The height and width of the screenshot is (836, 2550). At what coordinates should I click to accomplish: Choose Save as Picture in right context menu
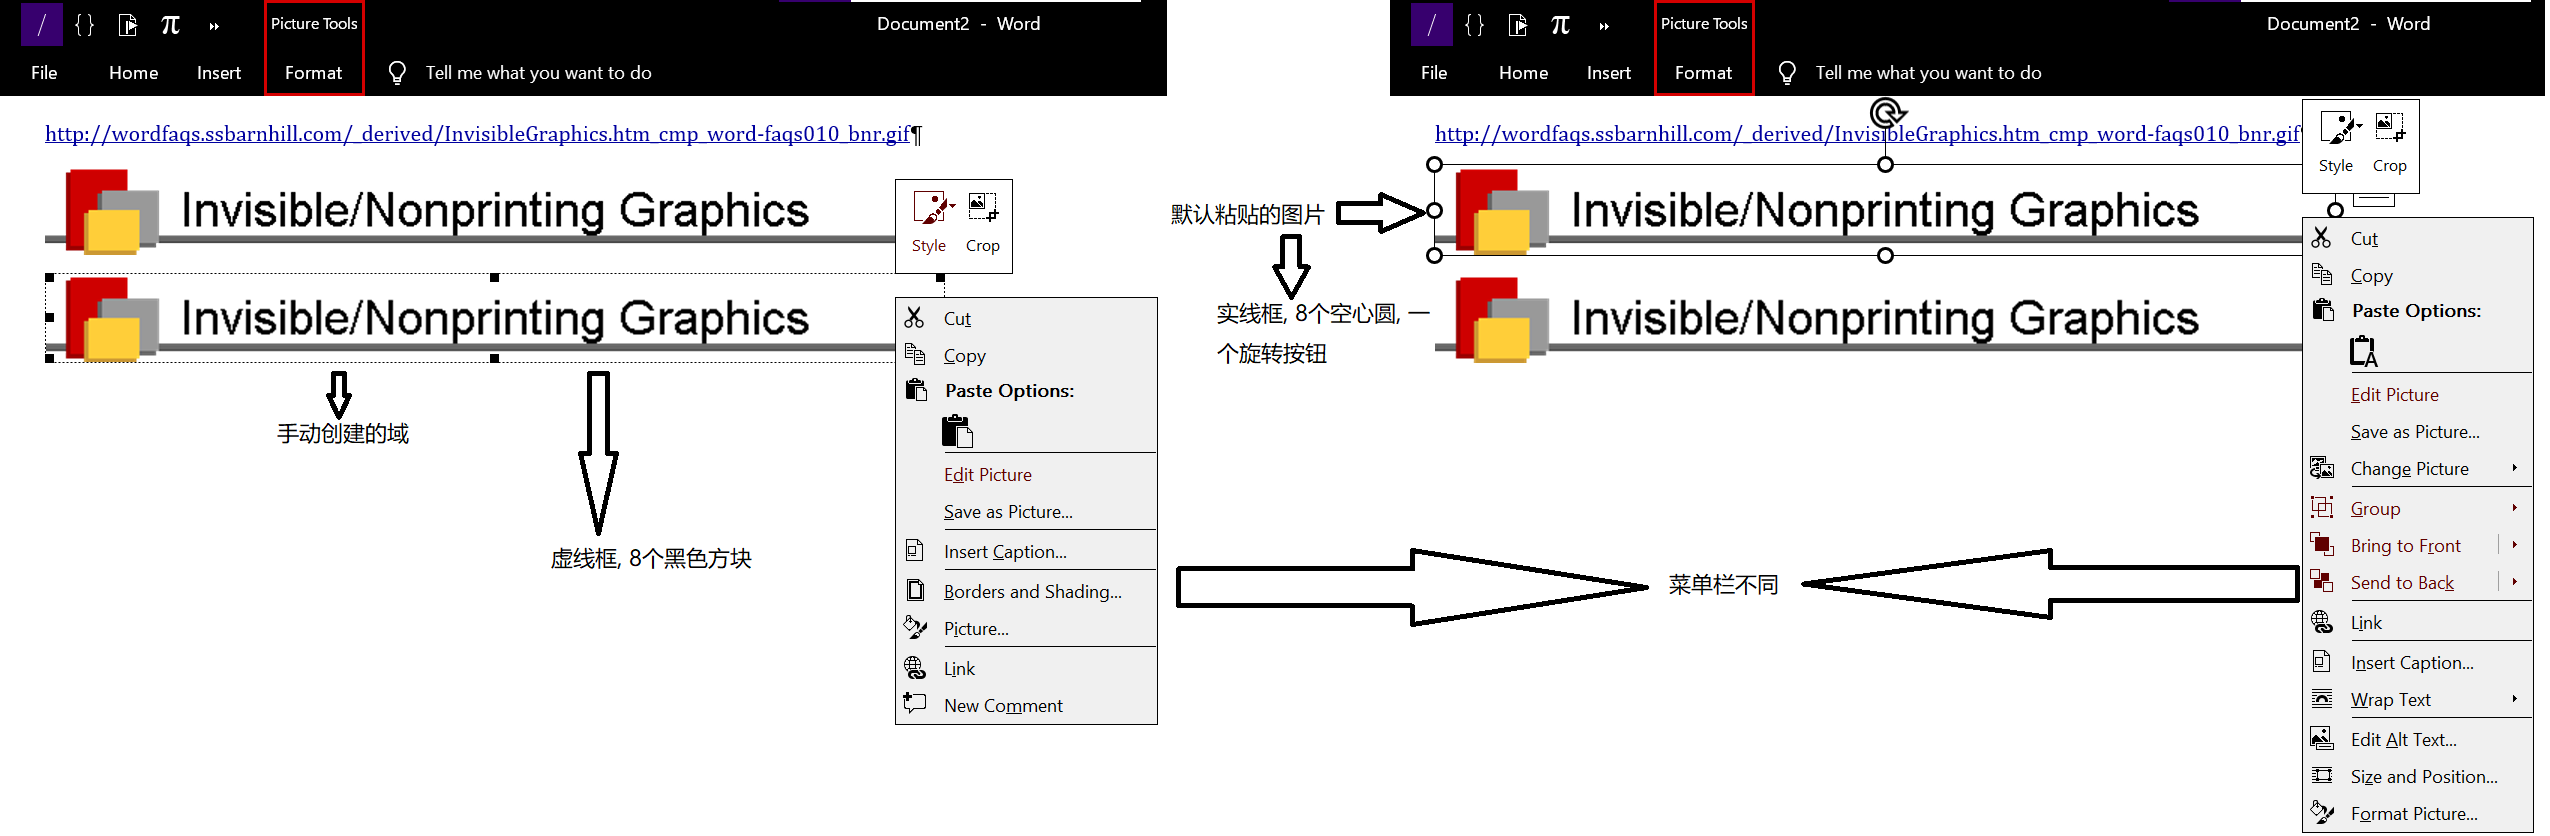pyautogui.click(x=2418, y=431)
